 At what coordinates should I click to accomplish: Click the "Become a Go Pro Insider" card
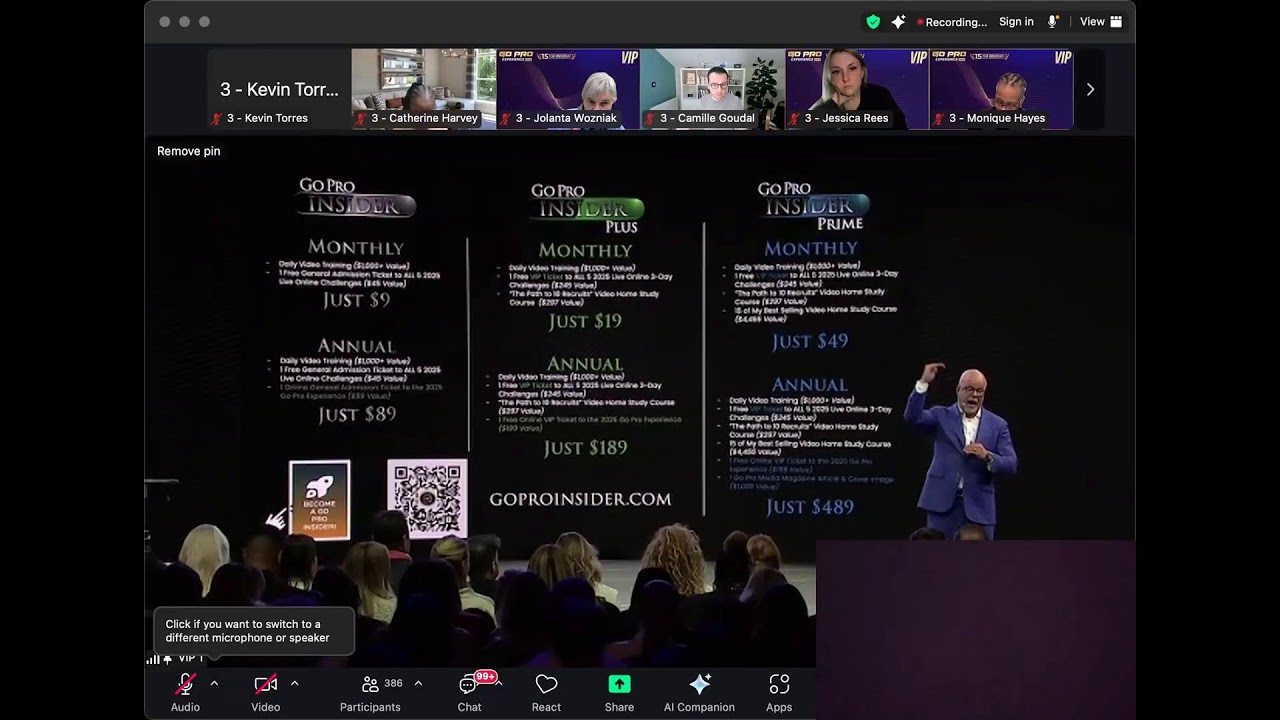tap(319, 500)
